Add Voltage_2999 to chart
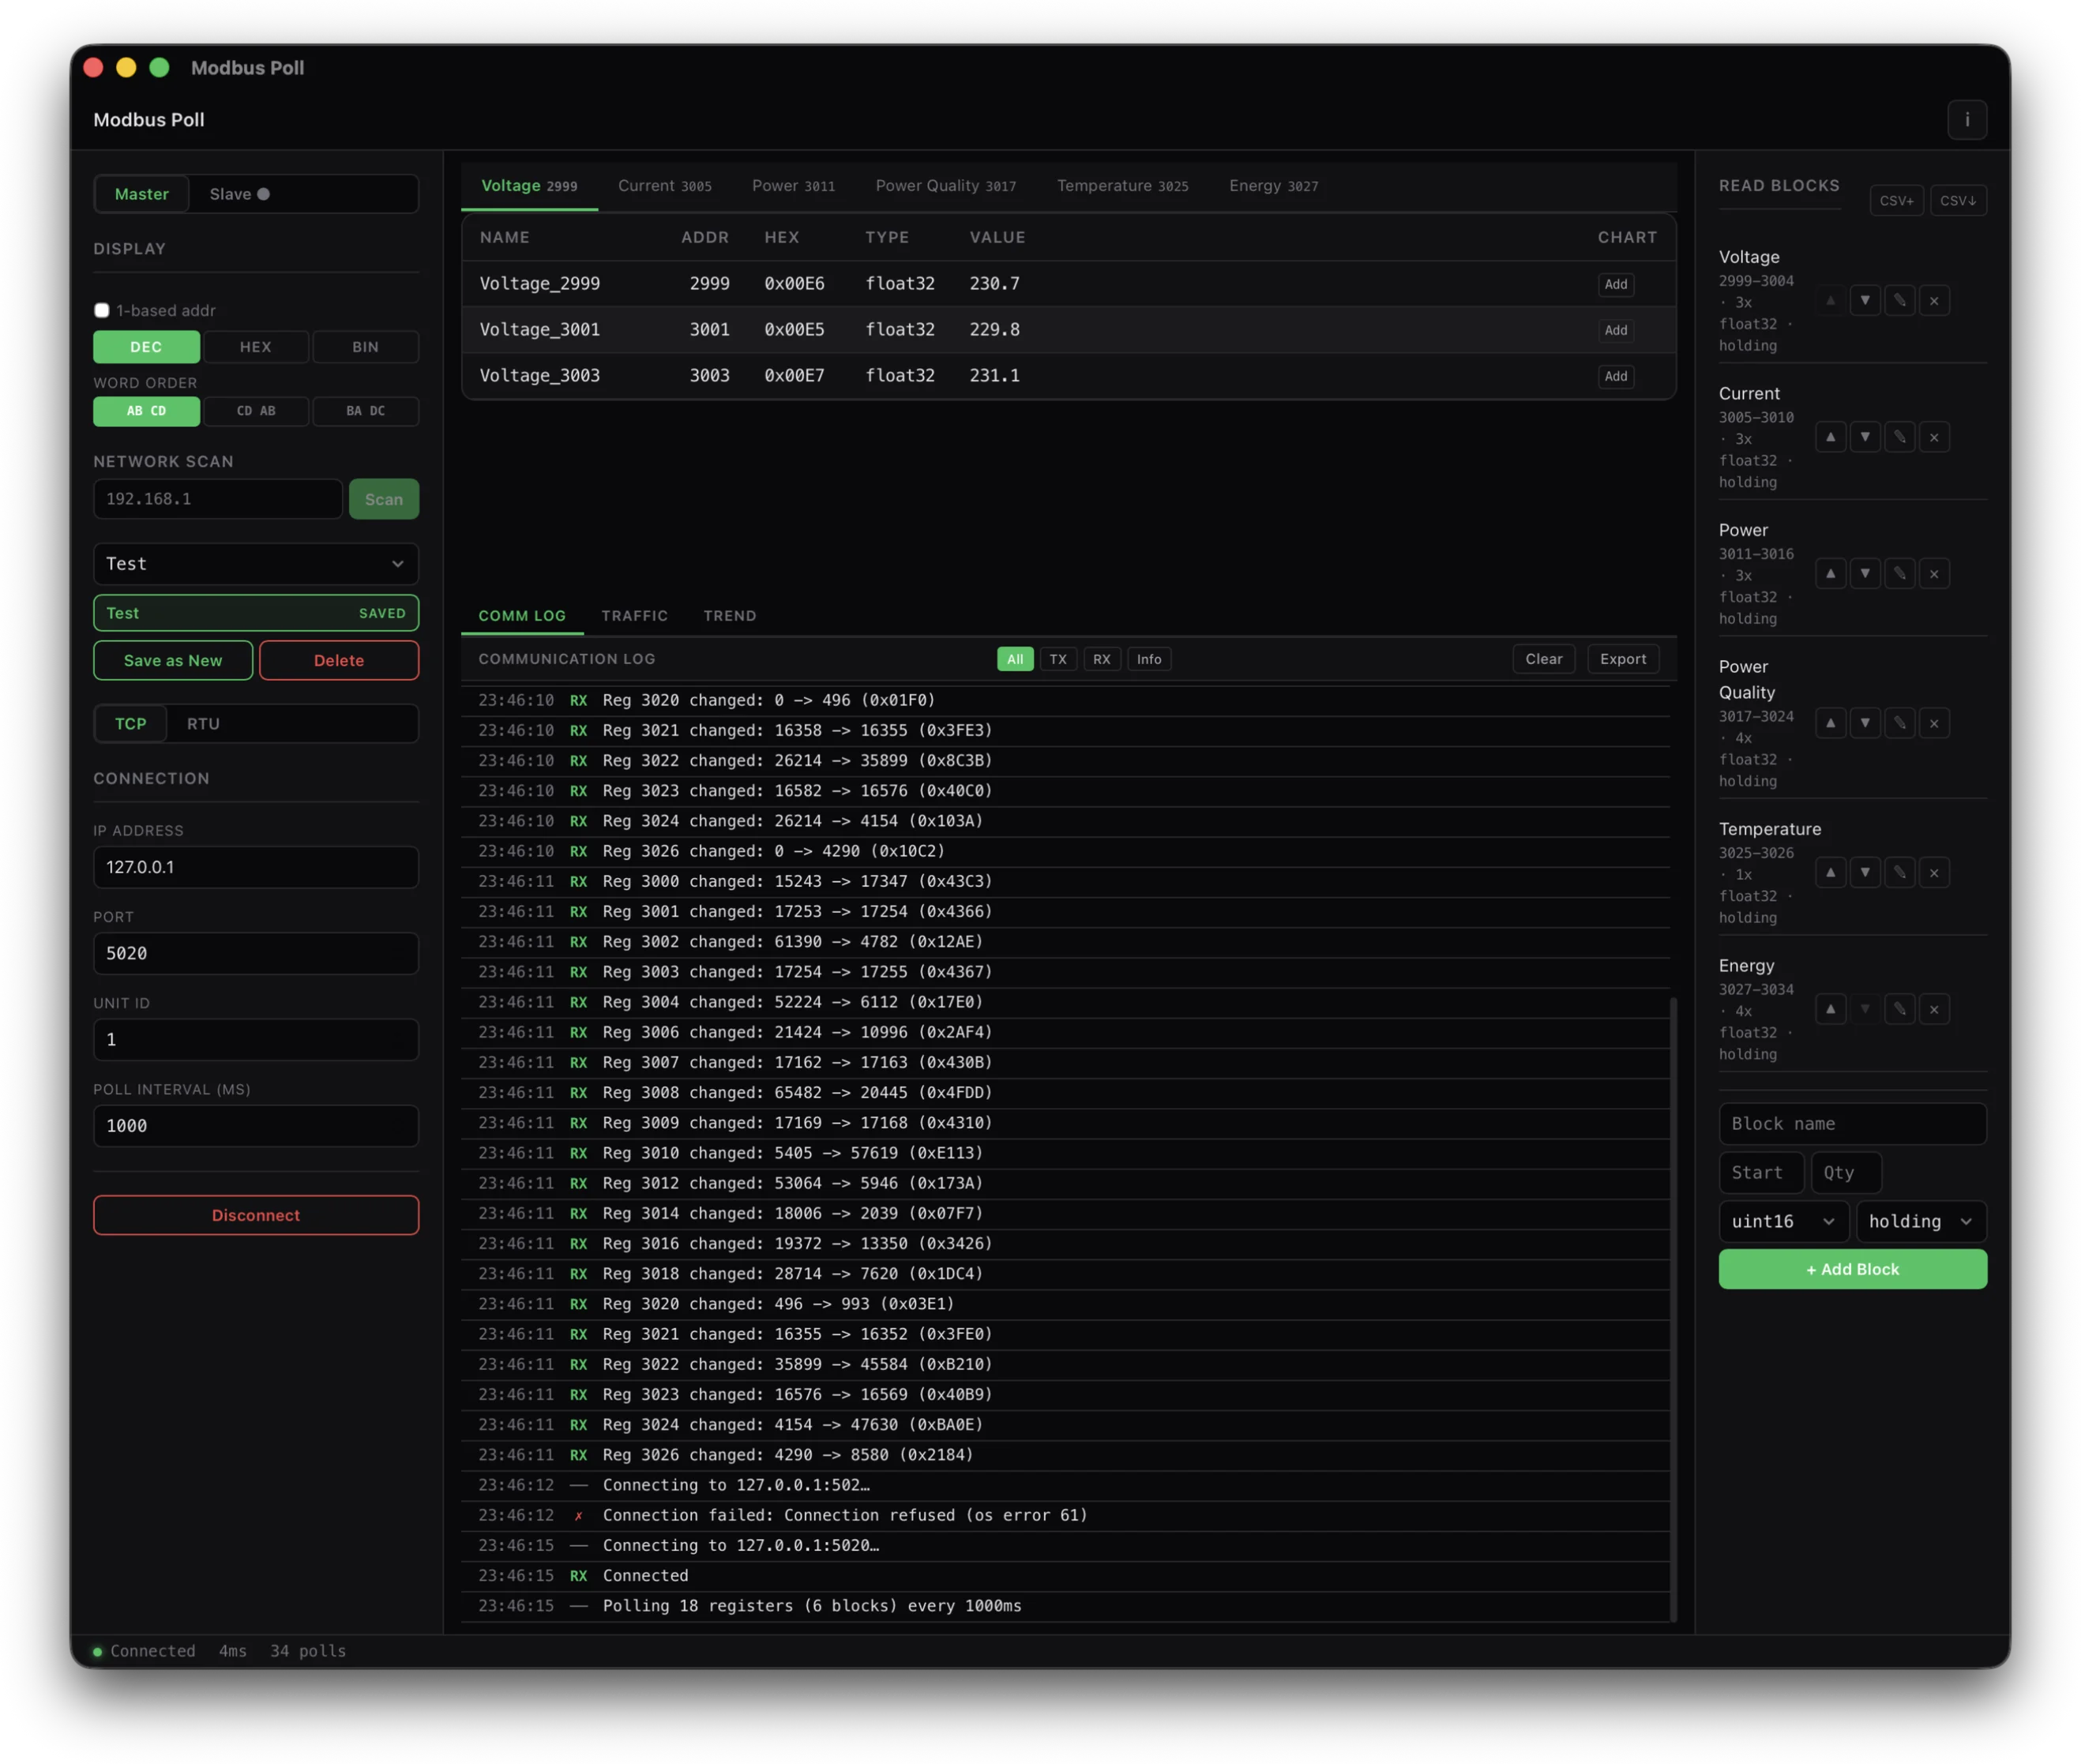2081x1764 pixels. (1615, 284)
